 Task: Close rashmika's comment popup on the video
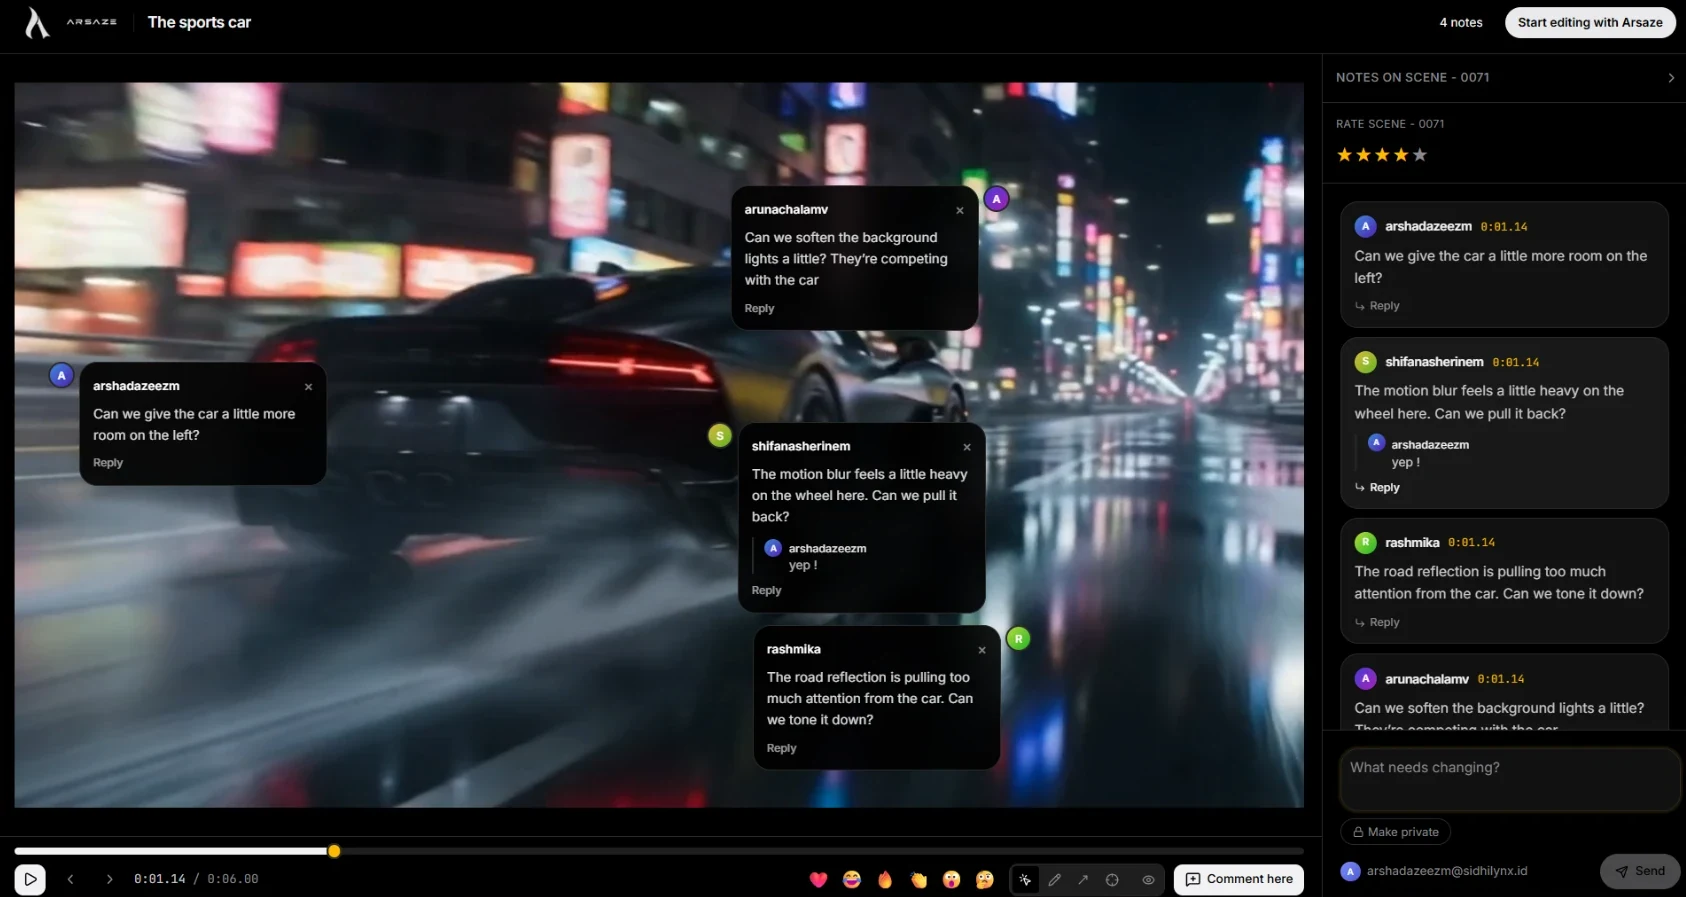pos(982,650)
